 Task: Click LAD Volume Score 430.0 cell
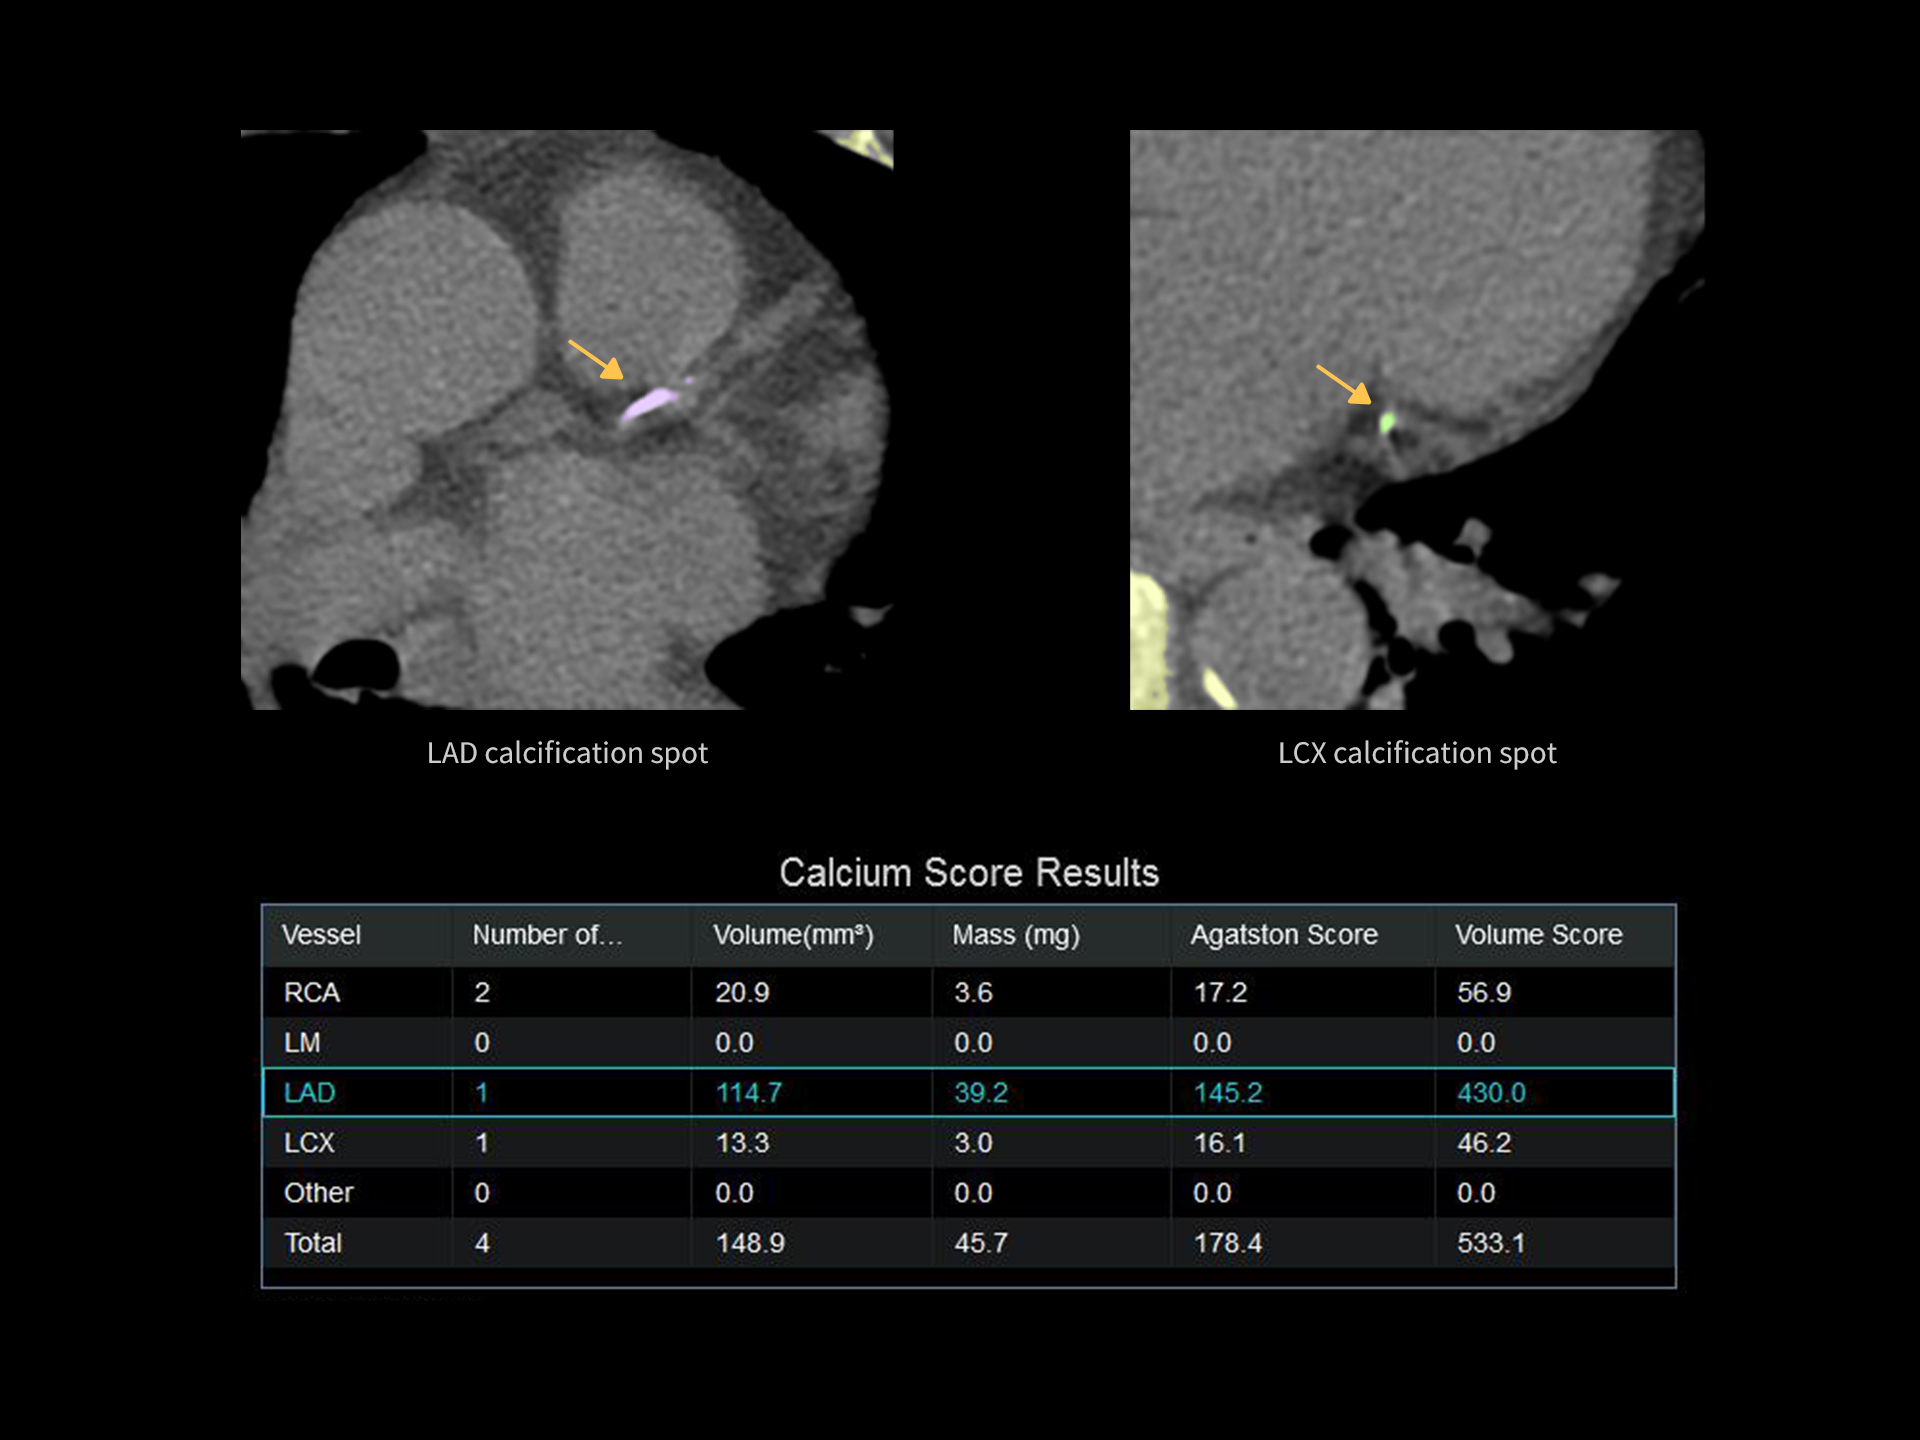tap(1490, 1093)
